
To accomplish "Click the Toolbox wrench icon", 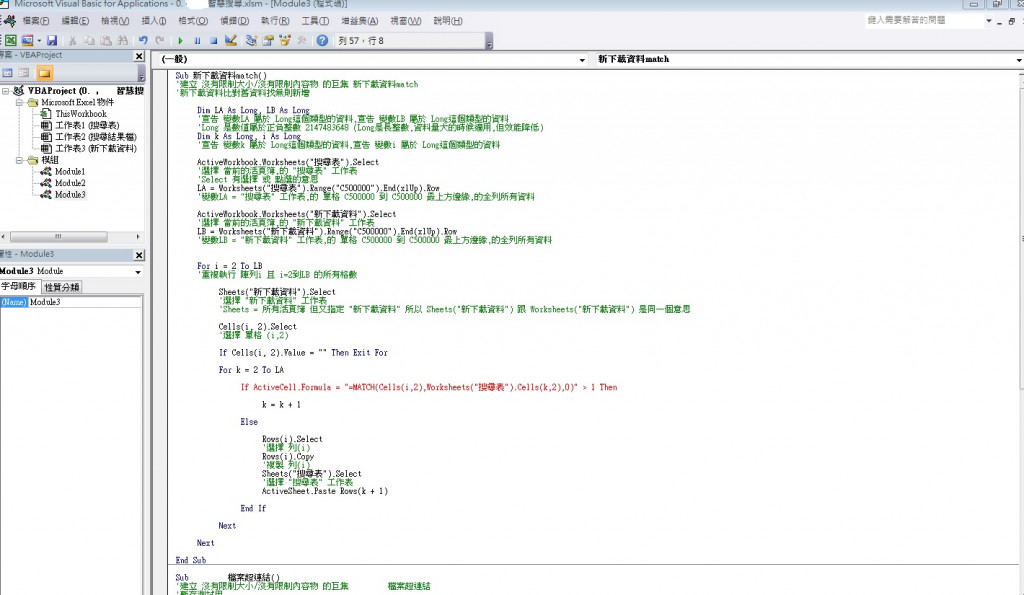I will tap(302, 40).
